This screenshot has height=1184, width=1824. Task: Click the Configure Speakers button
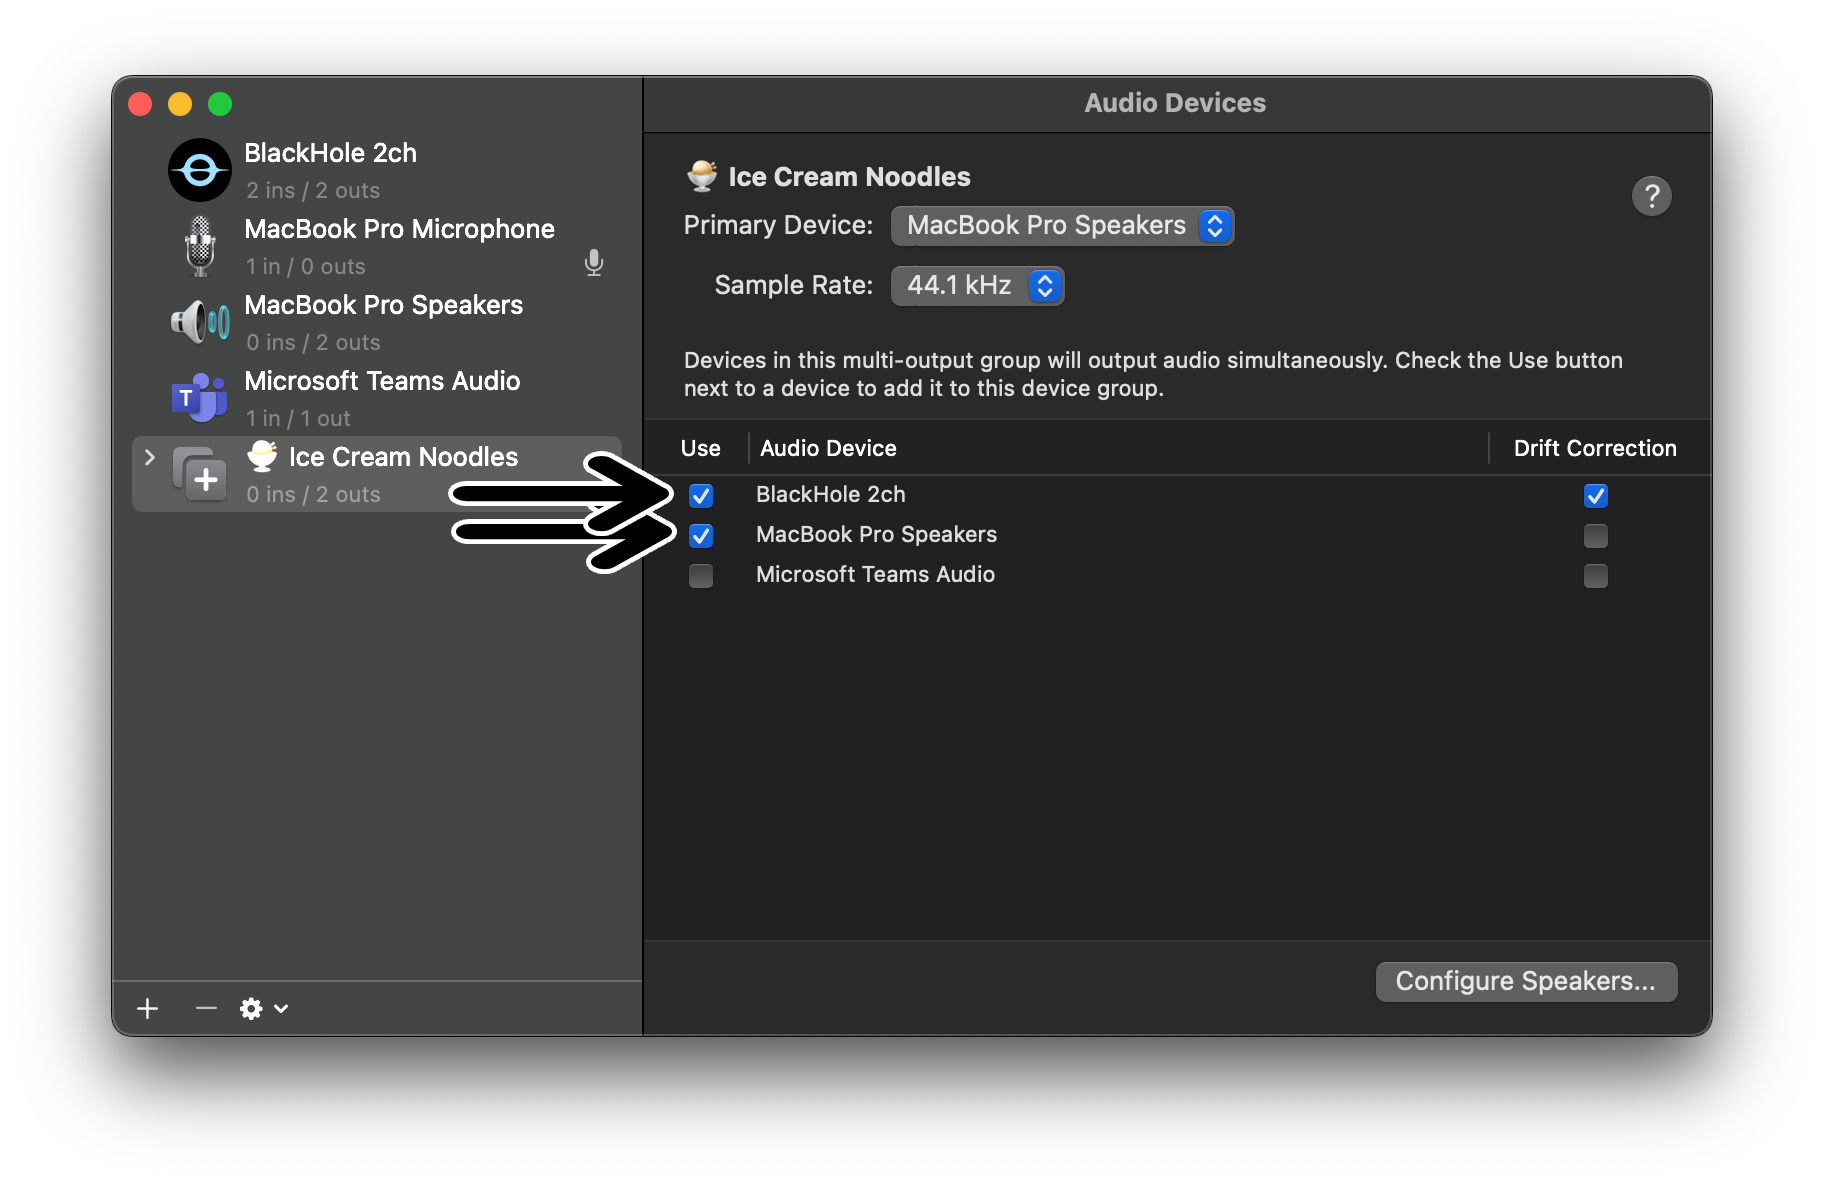[1525, 981]
